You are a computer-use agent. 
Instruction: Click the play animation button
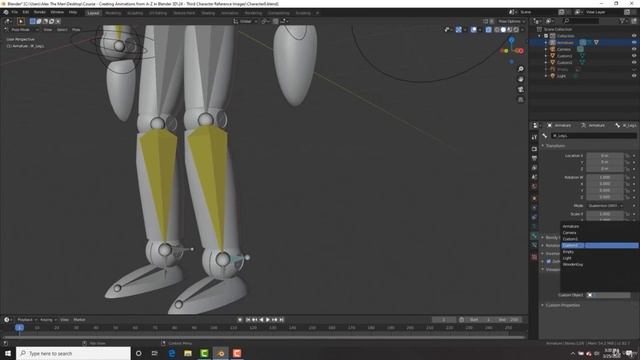point(268,320)
